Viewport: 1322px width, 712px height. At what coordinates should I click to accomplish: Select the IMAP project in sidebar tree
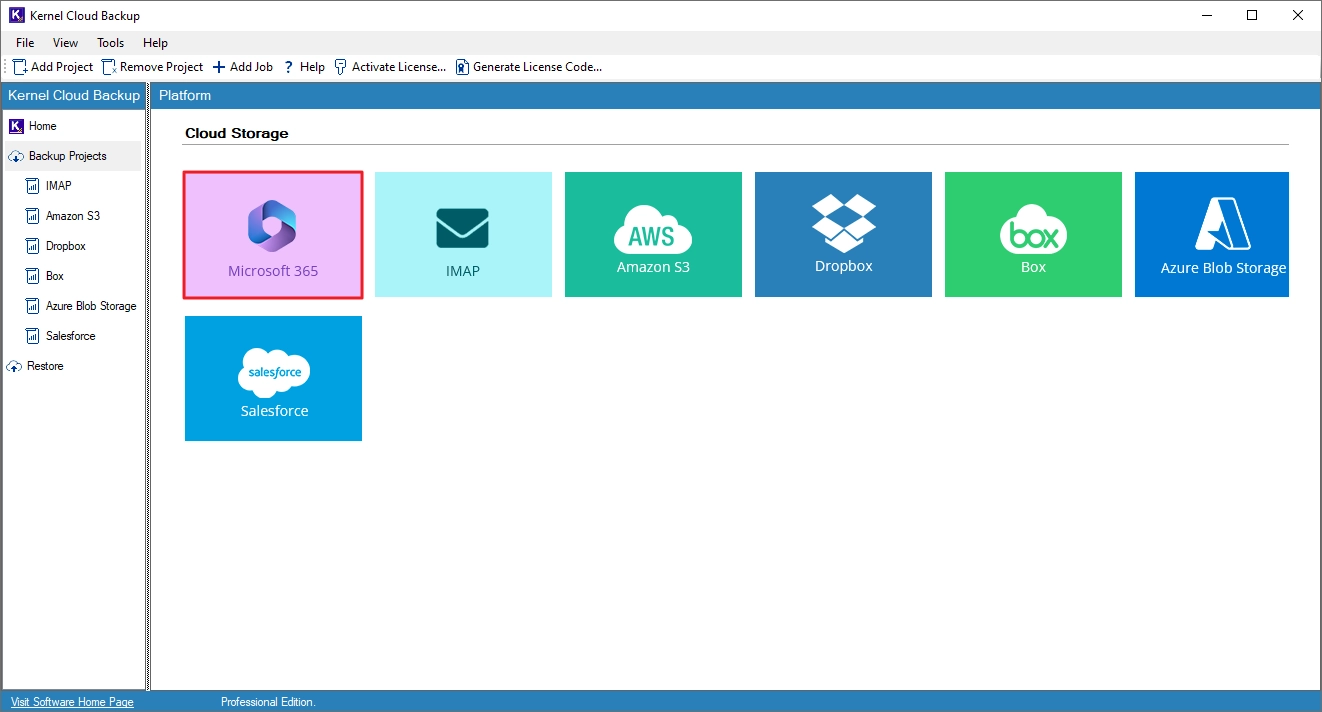point(49,186)
